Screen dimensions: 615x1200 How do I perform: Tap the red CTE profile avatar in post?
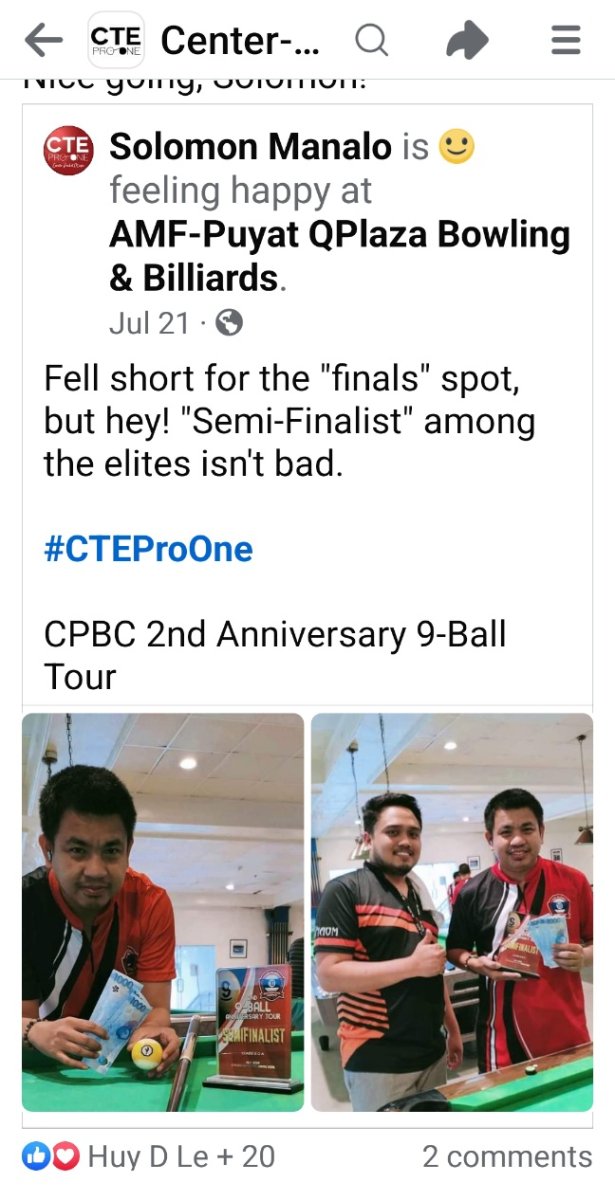(x=68, y=151)
